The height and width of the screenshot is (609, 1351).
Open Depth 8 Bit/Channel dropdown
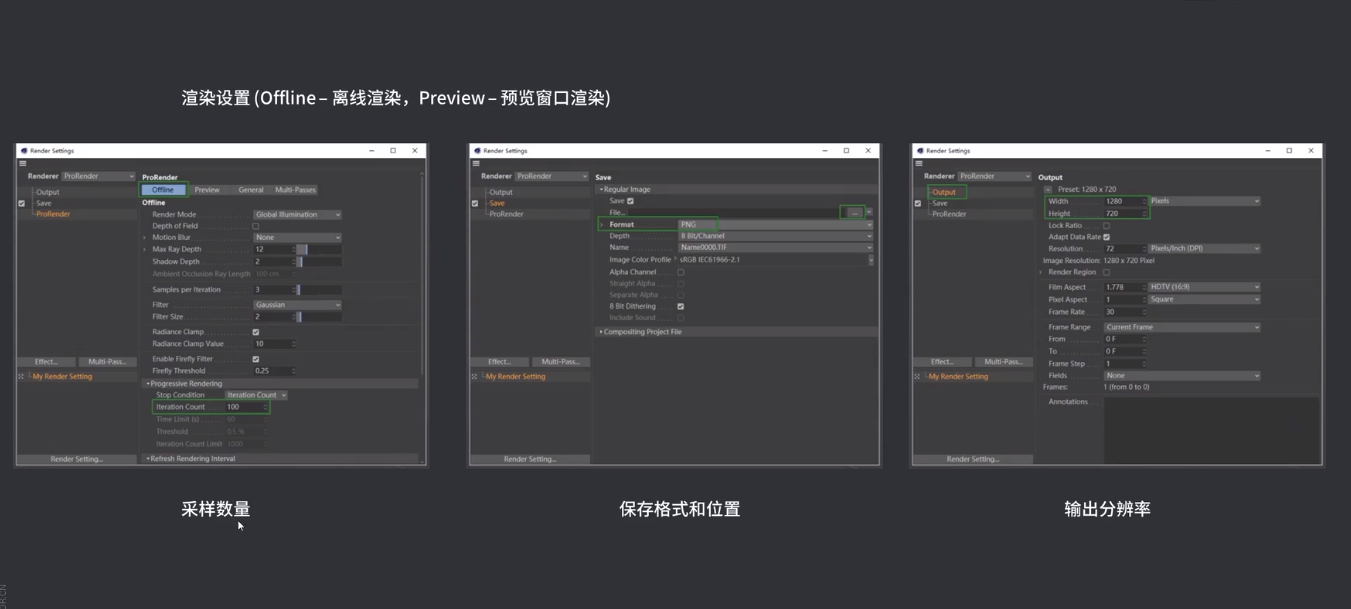tap(775, 236)
